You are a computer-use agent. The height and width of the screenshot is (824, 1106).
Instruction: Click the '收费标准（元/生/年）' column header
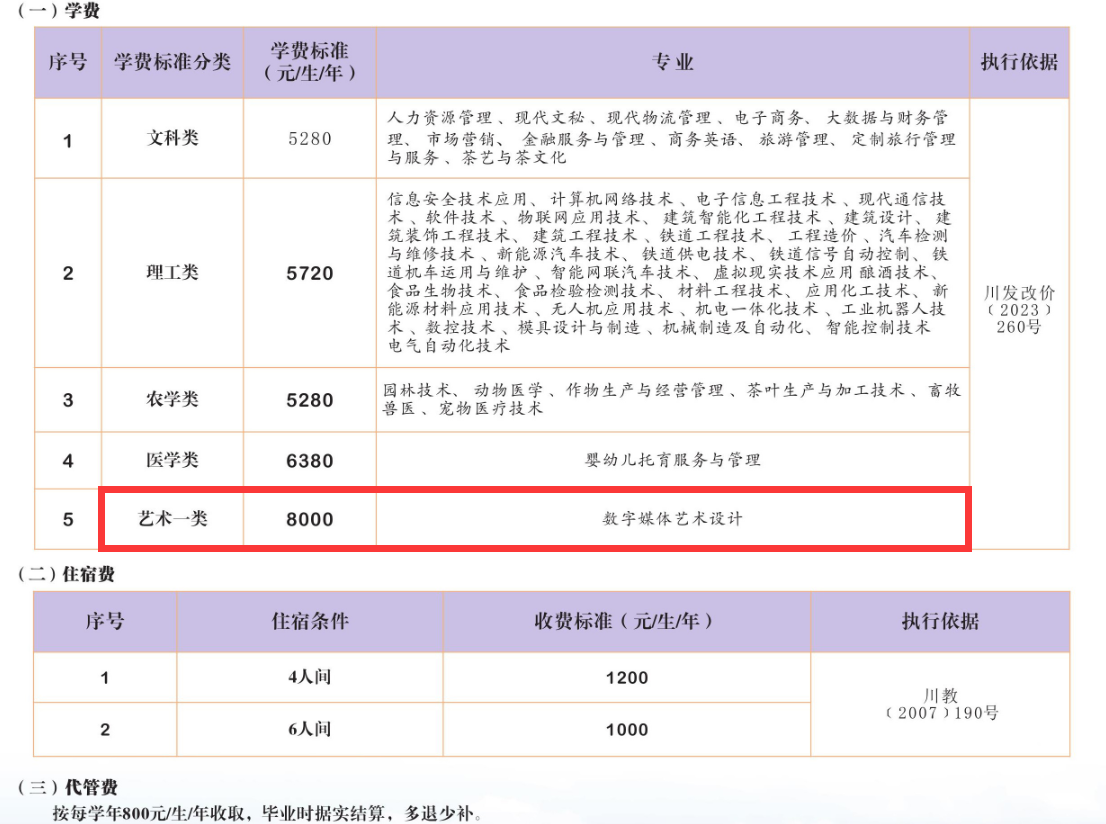[626, 621]
